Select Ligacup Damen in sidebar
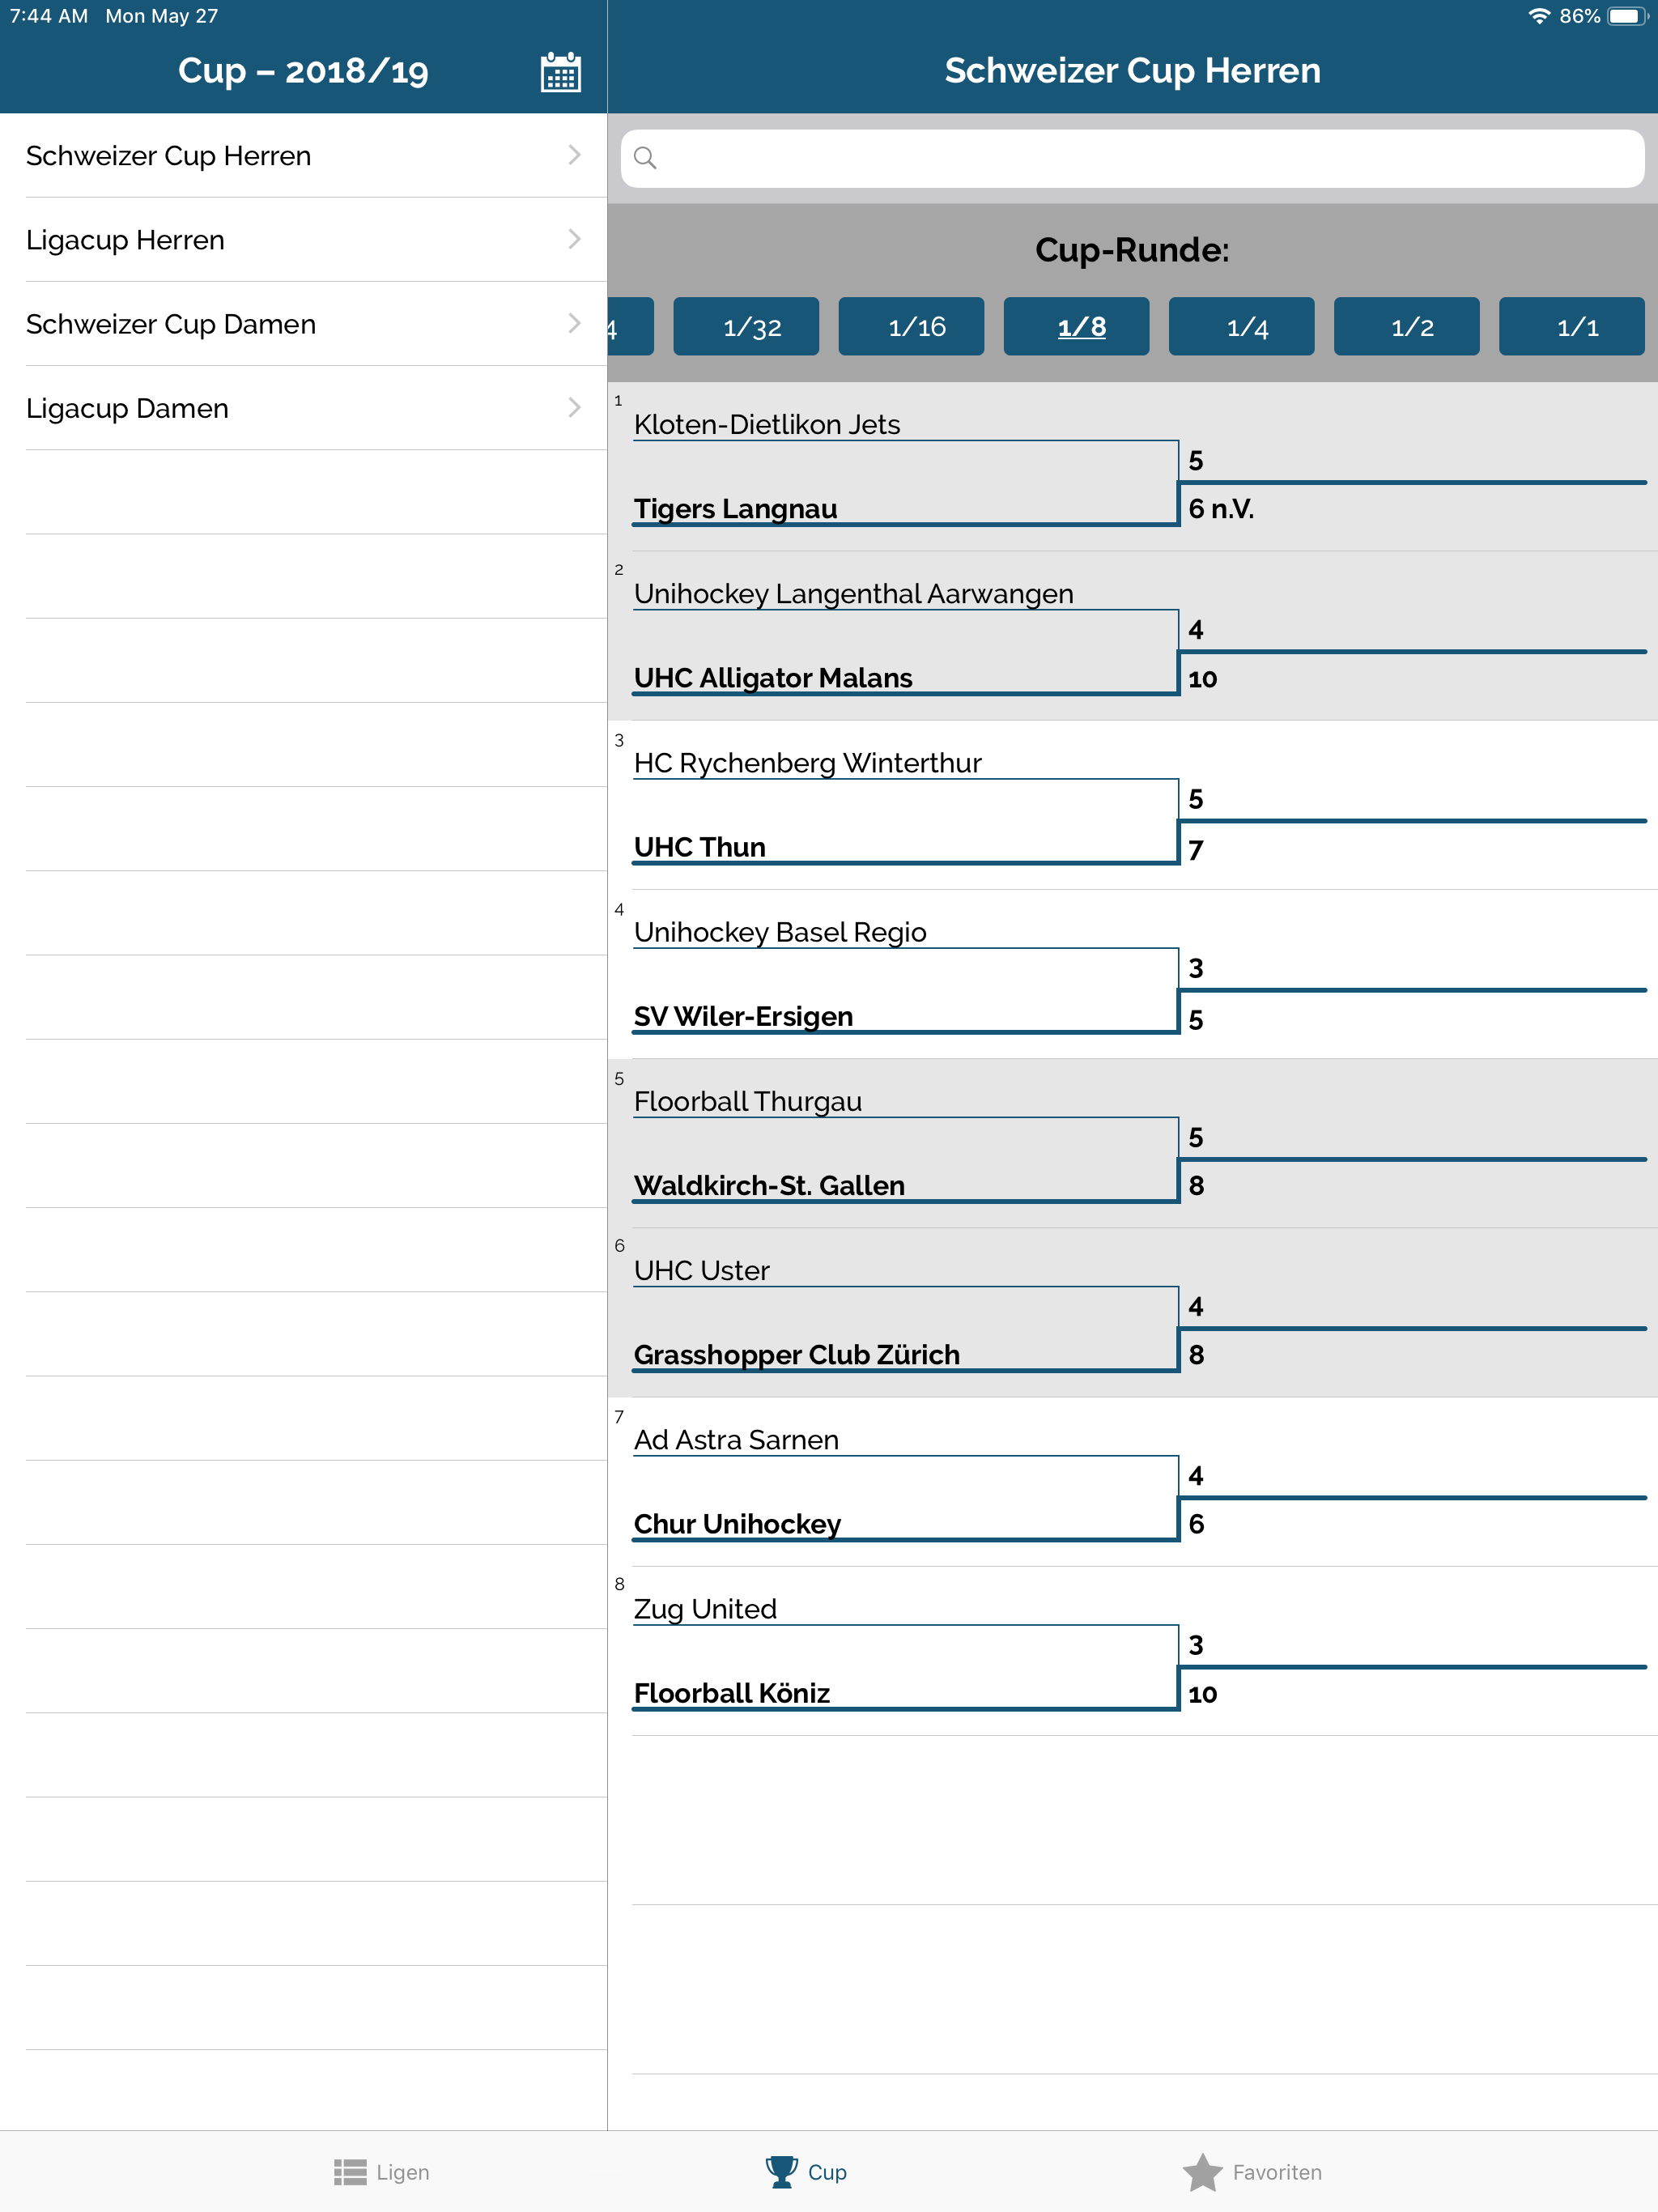Image resolution: width=1658 pixels, height=2212 pixels. (x=303, y=408)
